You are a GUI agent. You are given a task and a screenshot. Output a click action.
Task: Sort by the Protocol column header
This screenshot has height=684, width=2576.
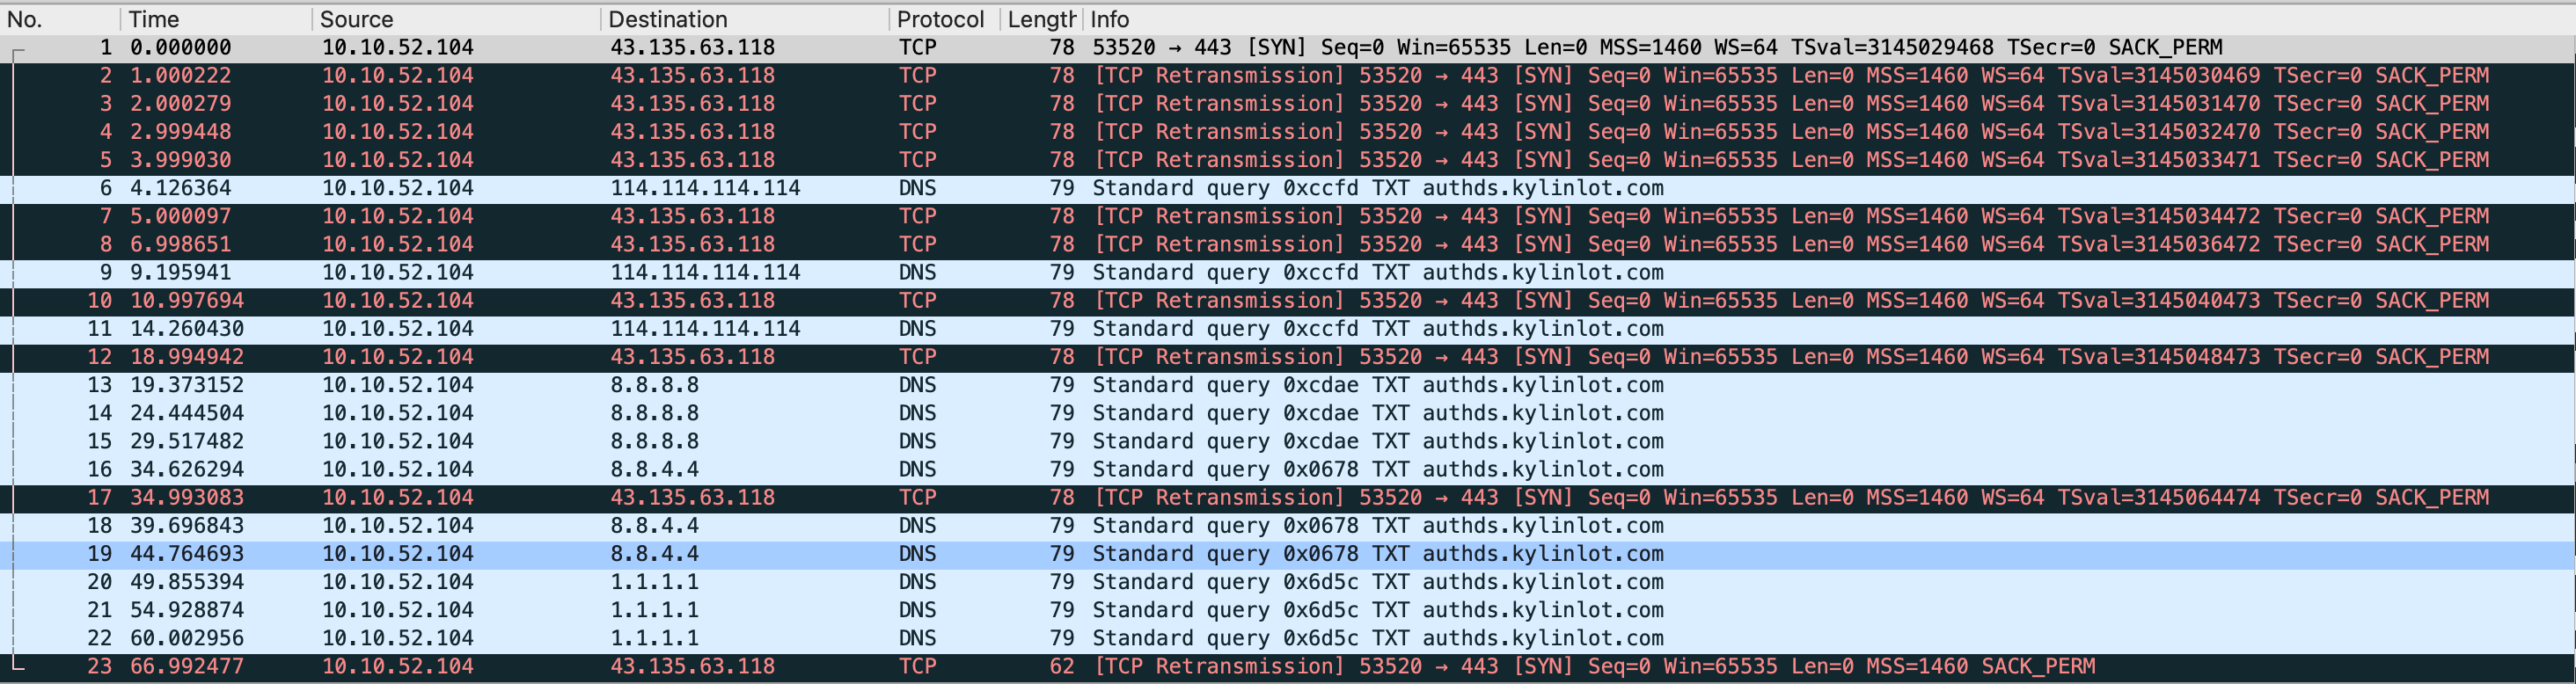pyautogui.click(x=944, y=19)
